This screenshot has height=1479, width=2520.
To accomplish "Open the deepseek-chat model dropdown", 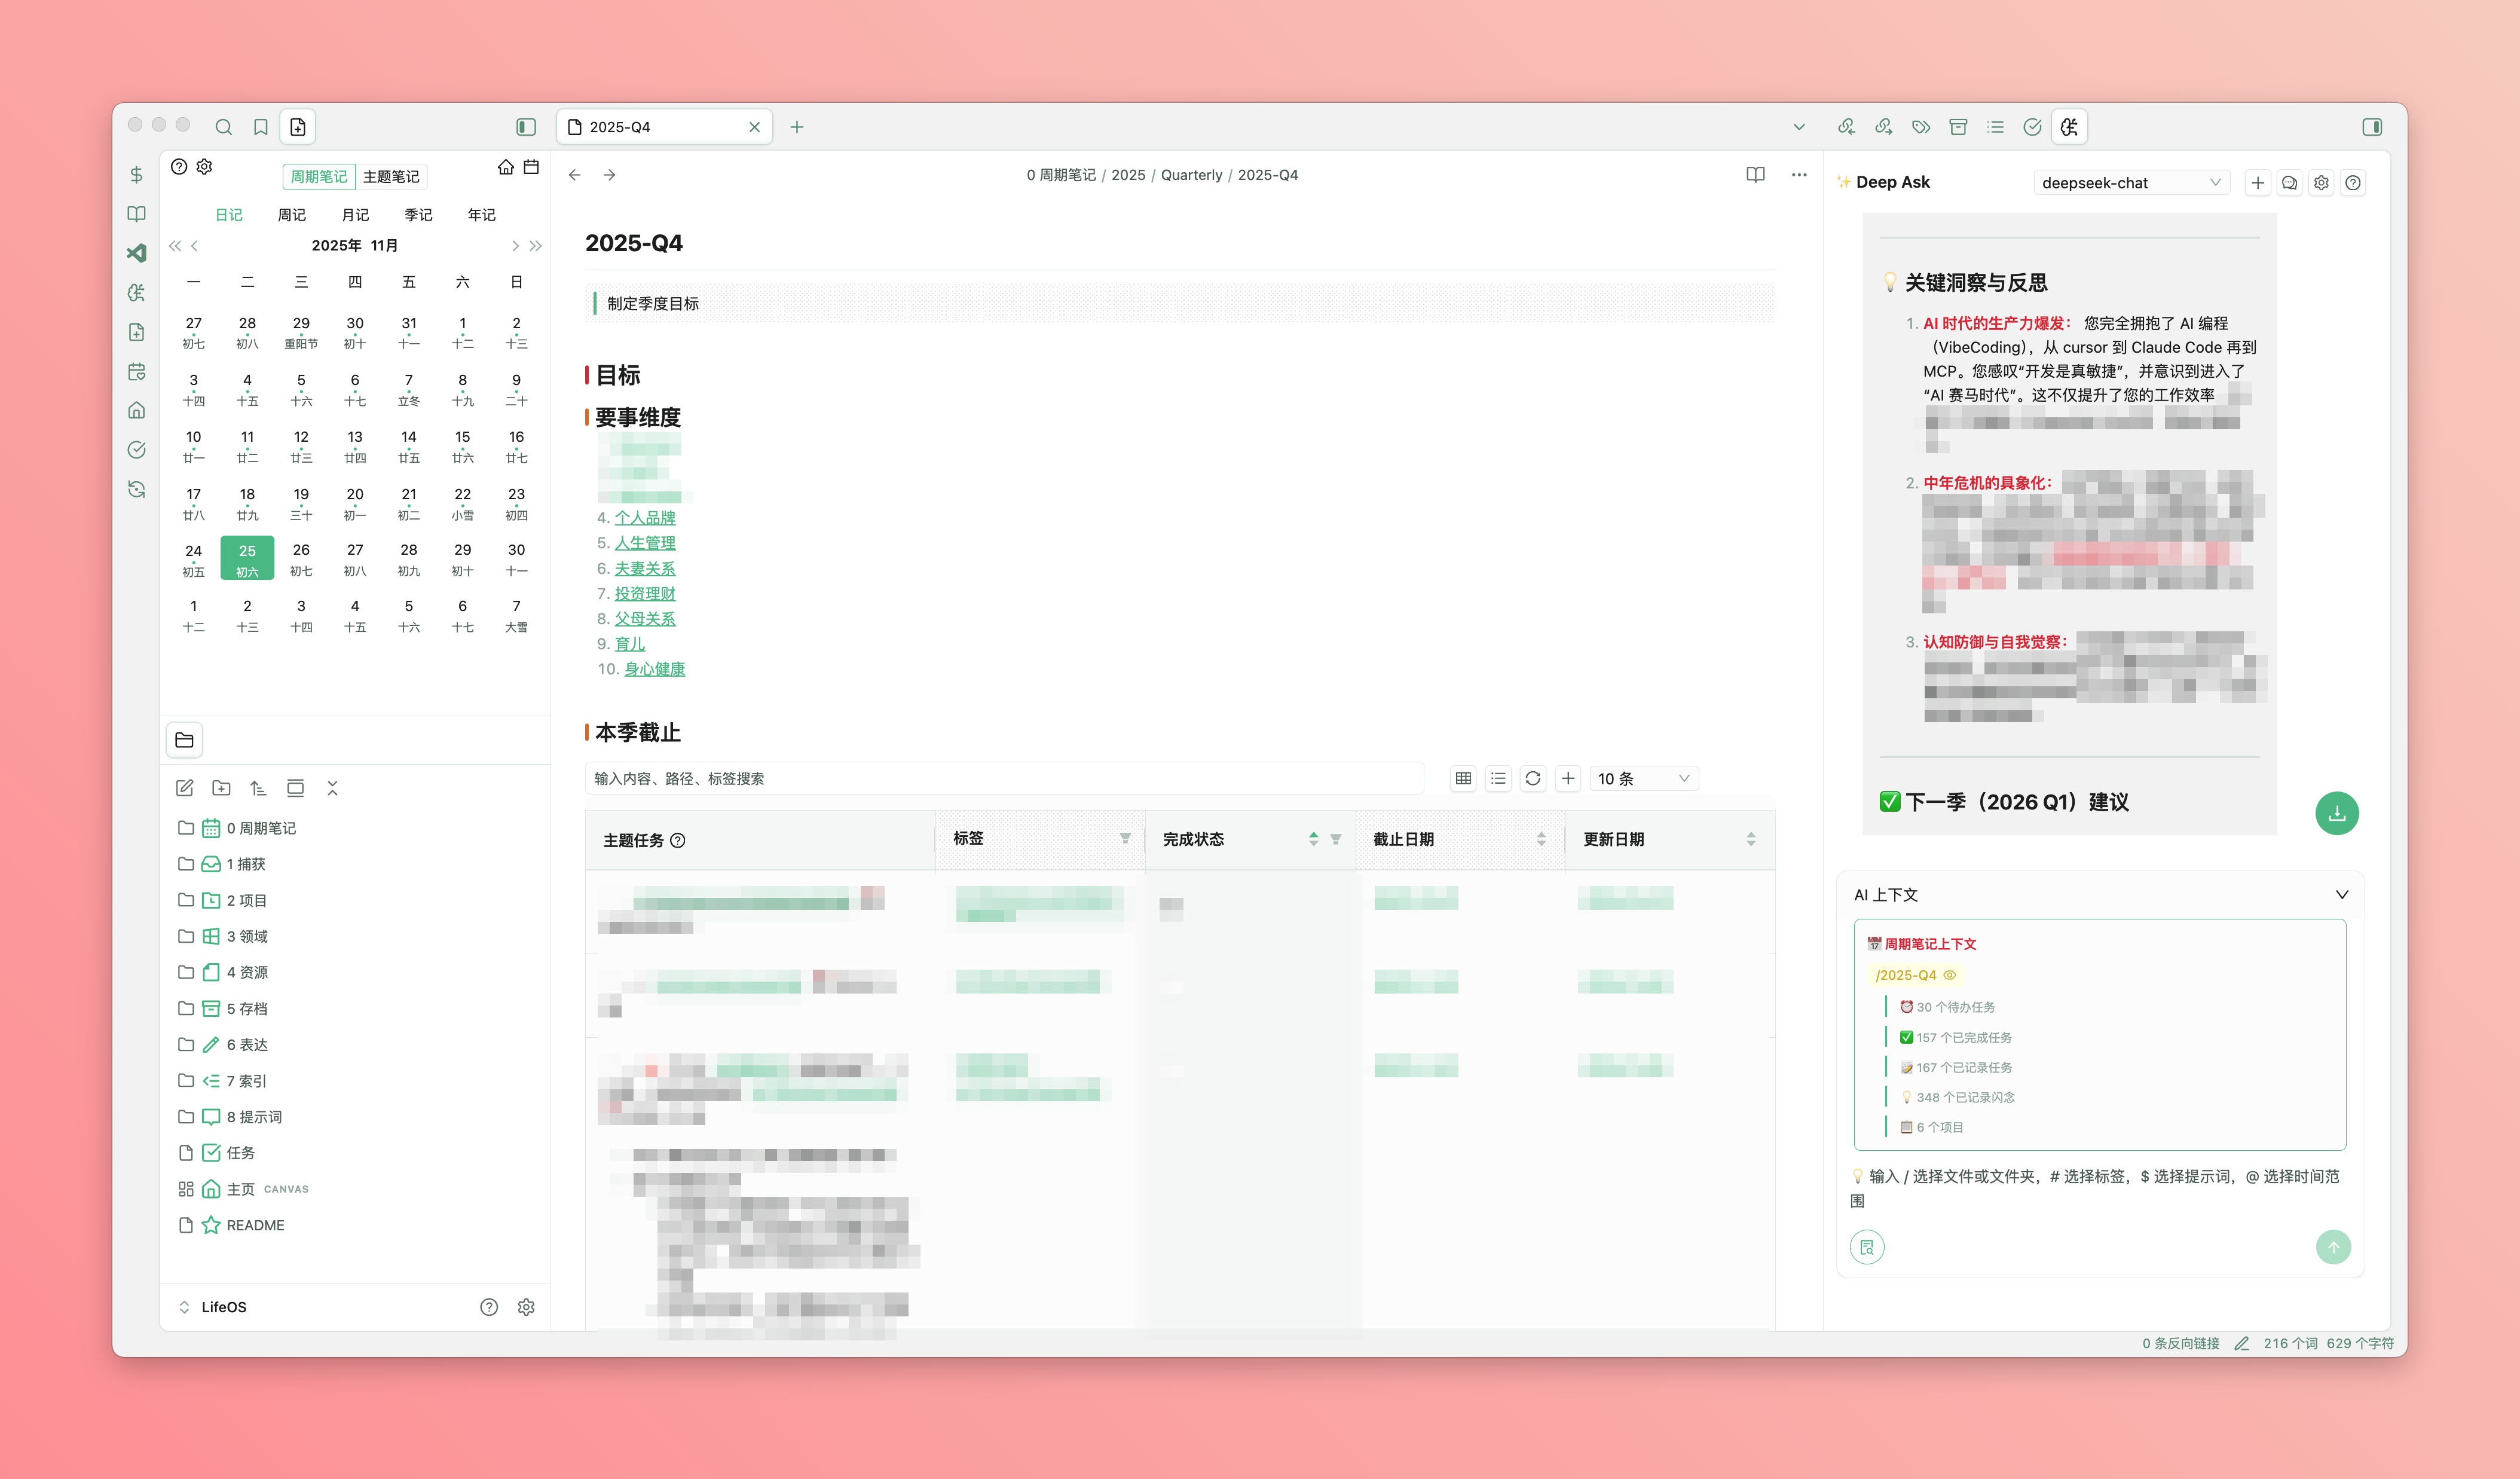I will pos(2130,183).
